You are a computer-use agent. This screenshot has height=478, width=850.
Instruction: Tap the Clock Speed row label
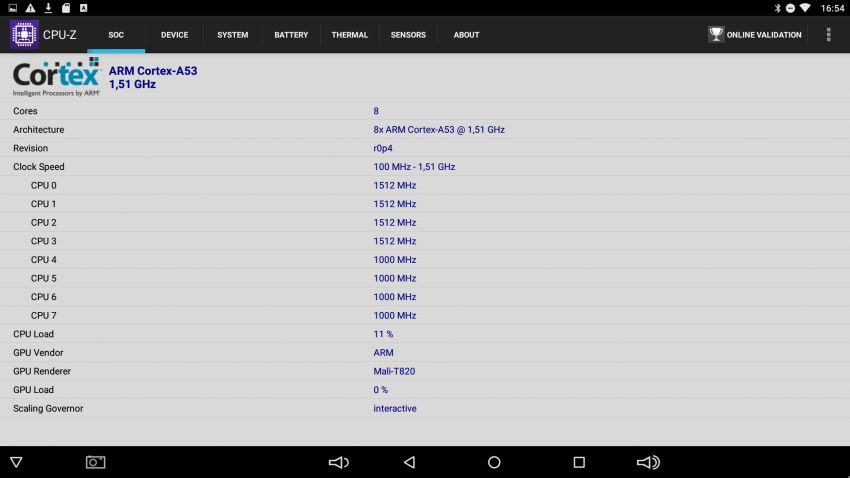pos(38,166)
